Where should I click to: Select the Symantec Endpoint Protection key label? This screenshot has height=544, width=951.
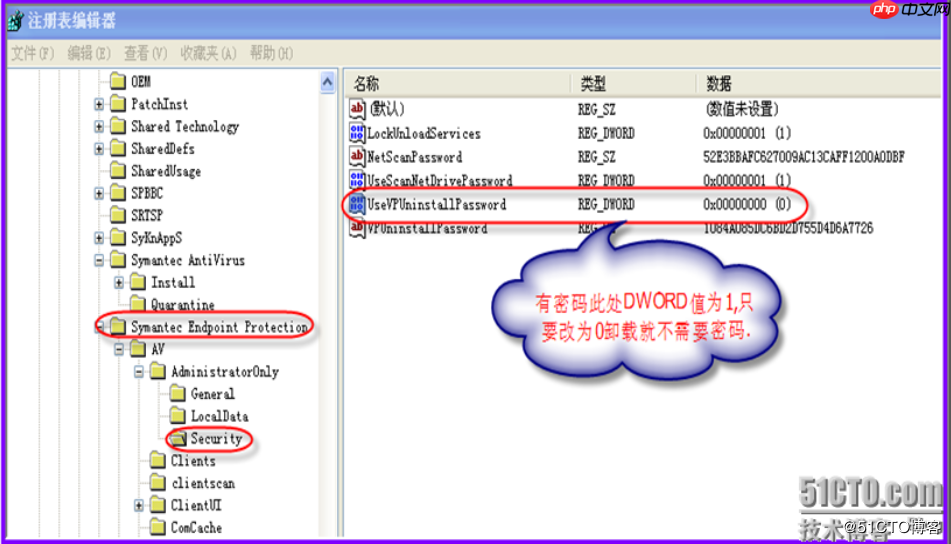pos(220,327)
